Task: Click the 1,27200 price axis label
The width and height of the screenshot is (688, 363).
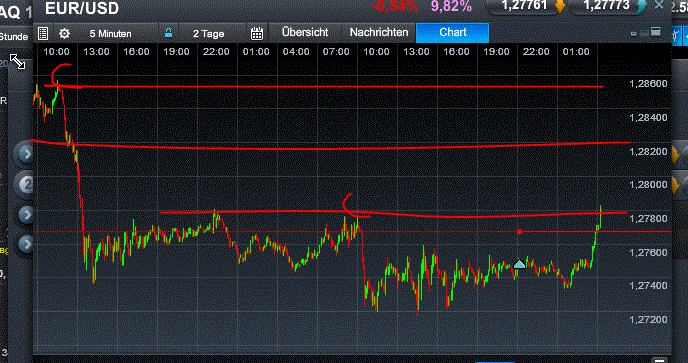Action: [x=648, y=320]
